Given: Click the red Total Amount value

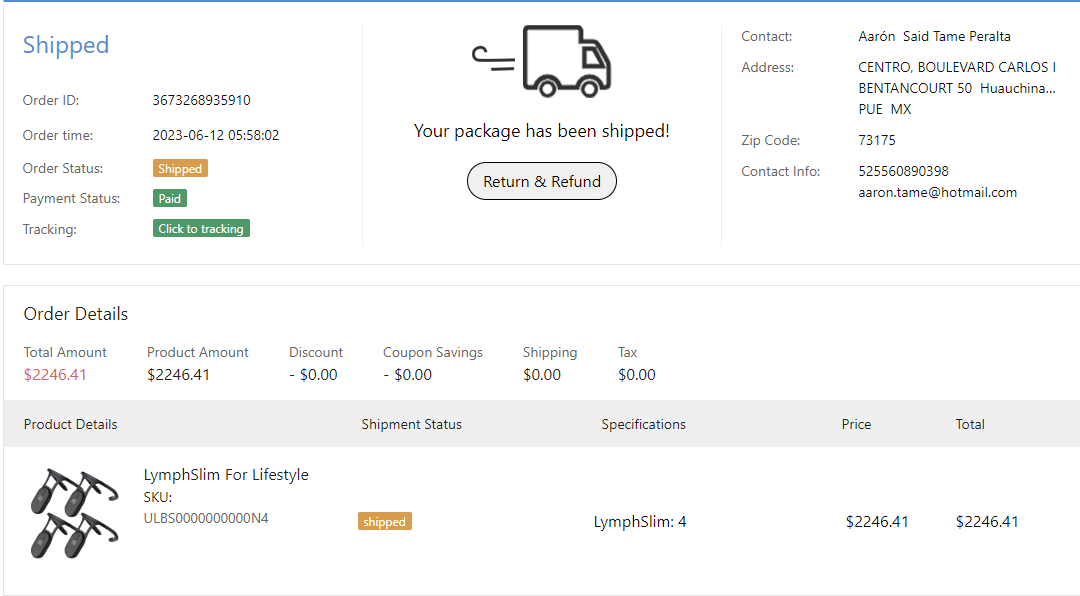Looking at the screenshot, I should click(x=55, y=375).
